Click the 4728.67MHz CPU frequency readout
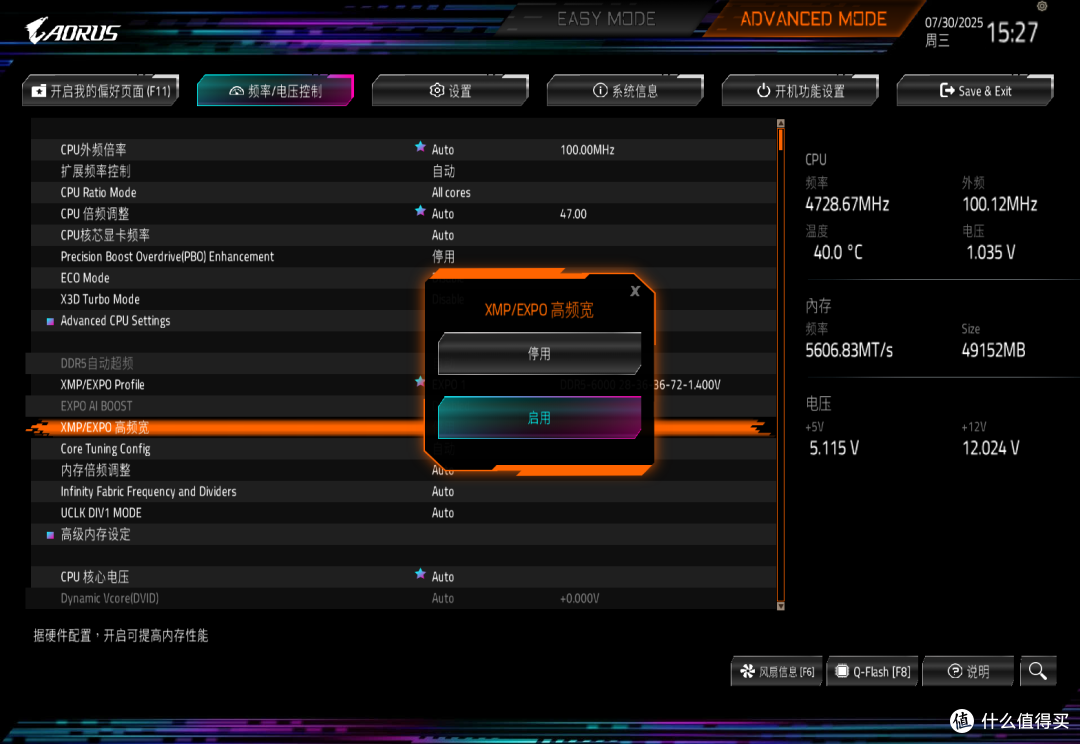This screenshot has width=1080, height=744. tap(847, 204)
